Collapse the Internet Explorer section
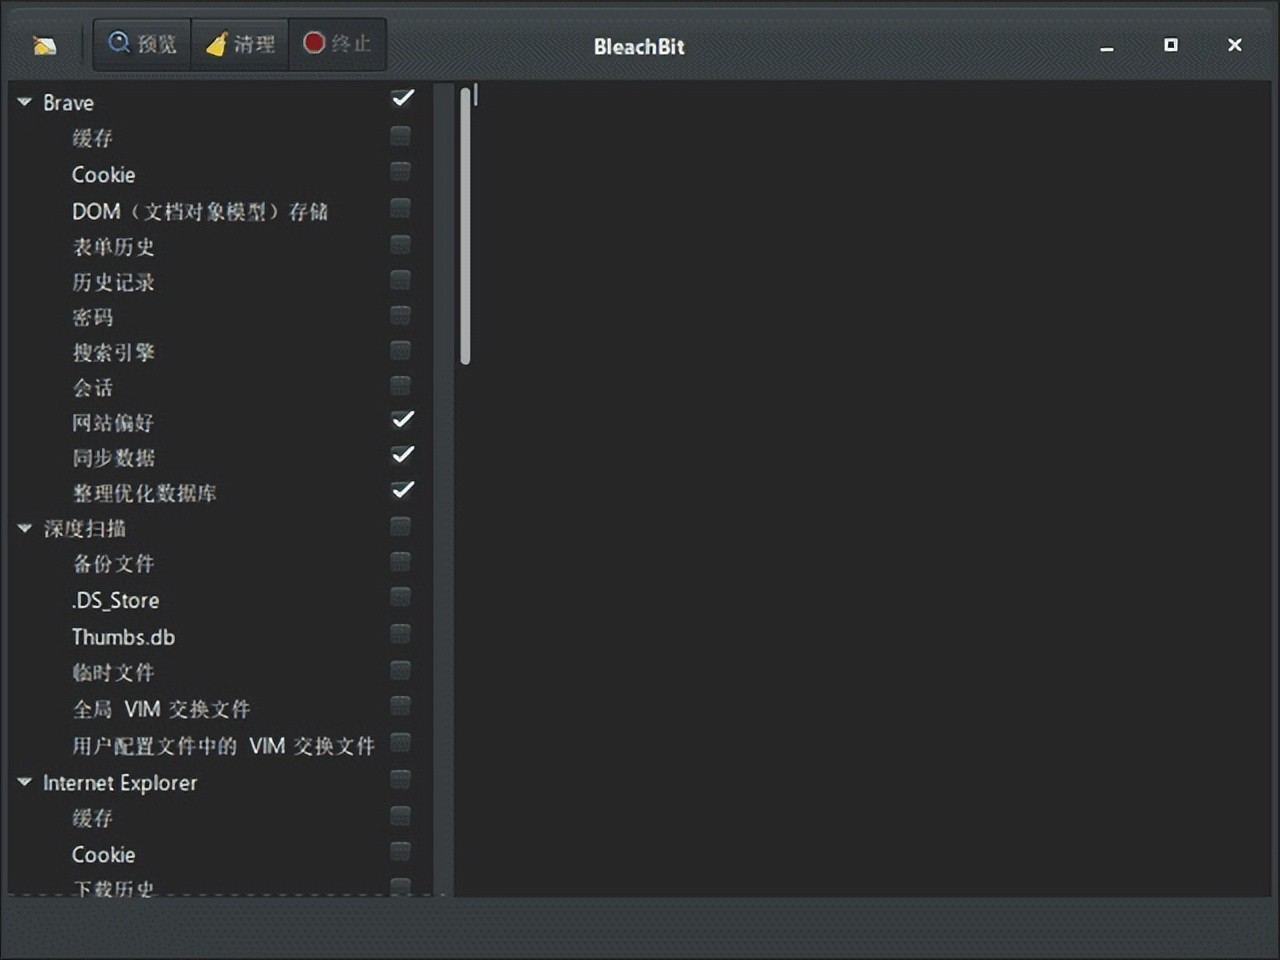 24,783
